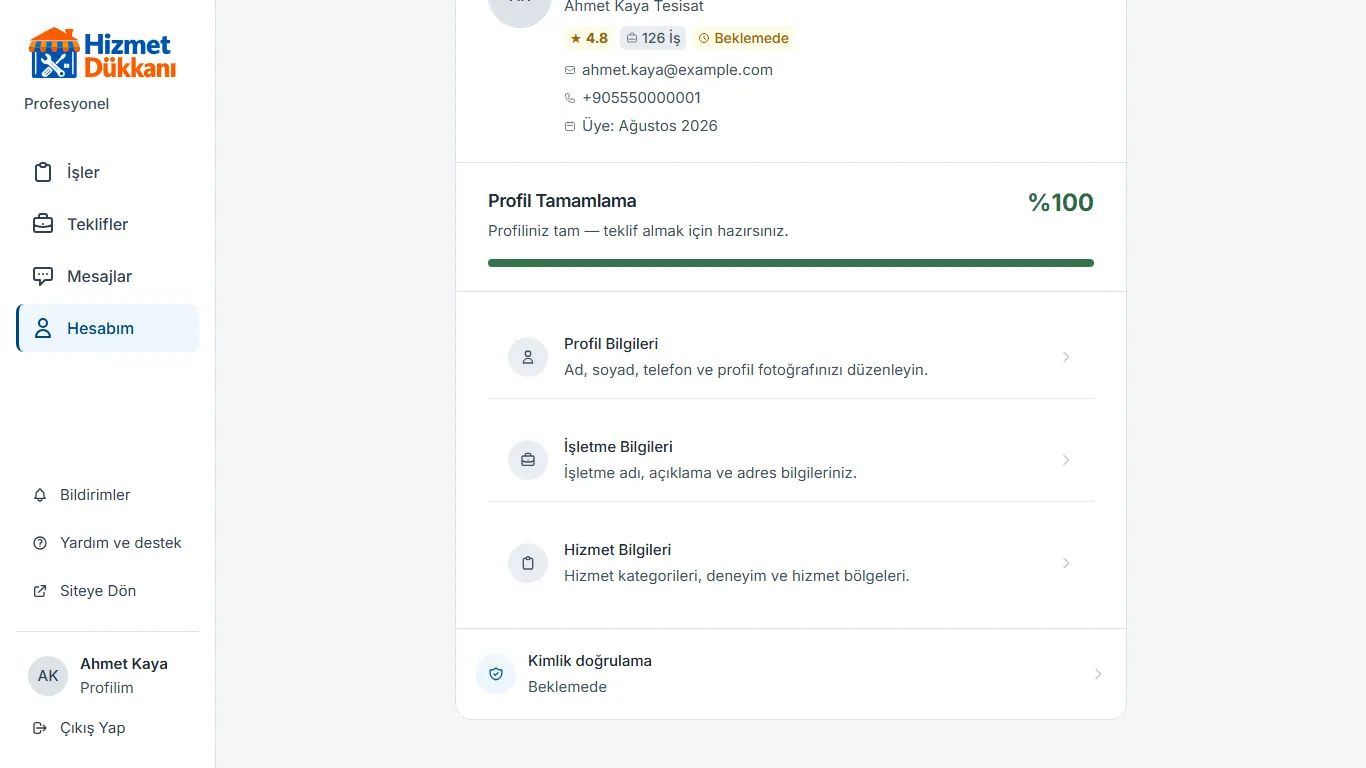Viewport: 1366px width, 768px height.
Task: Open Bildirimler link
Action: 108,495
